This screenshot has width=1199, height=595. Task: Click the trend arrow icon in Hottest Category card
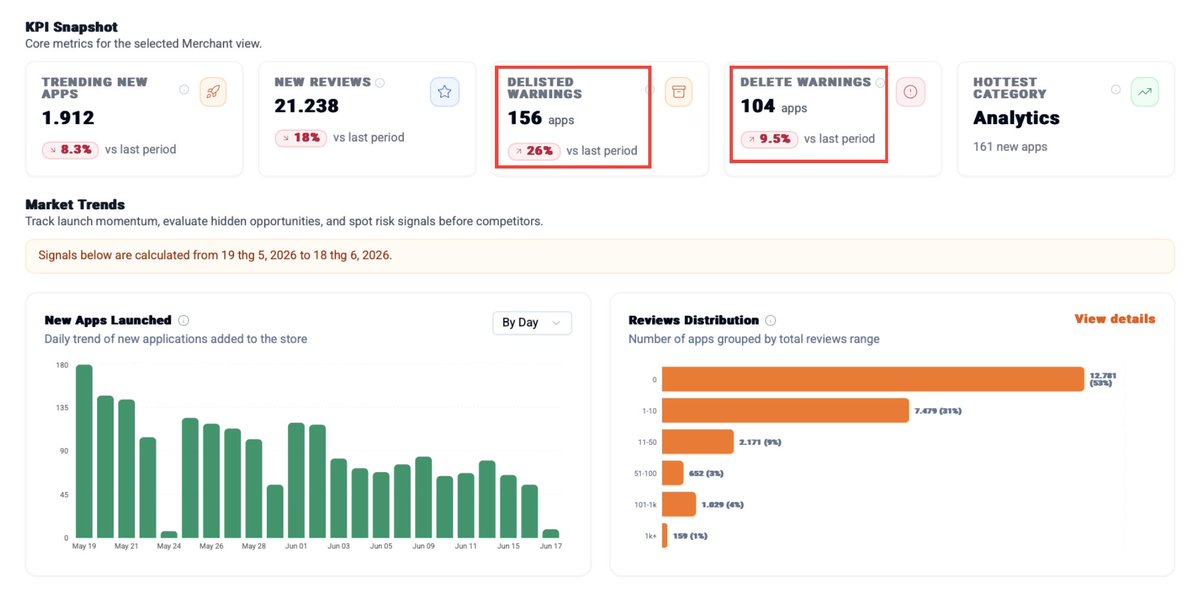coord(1144,92)
